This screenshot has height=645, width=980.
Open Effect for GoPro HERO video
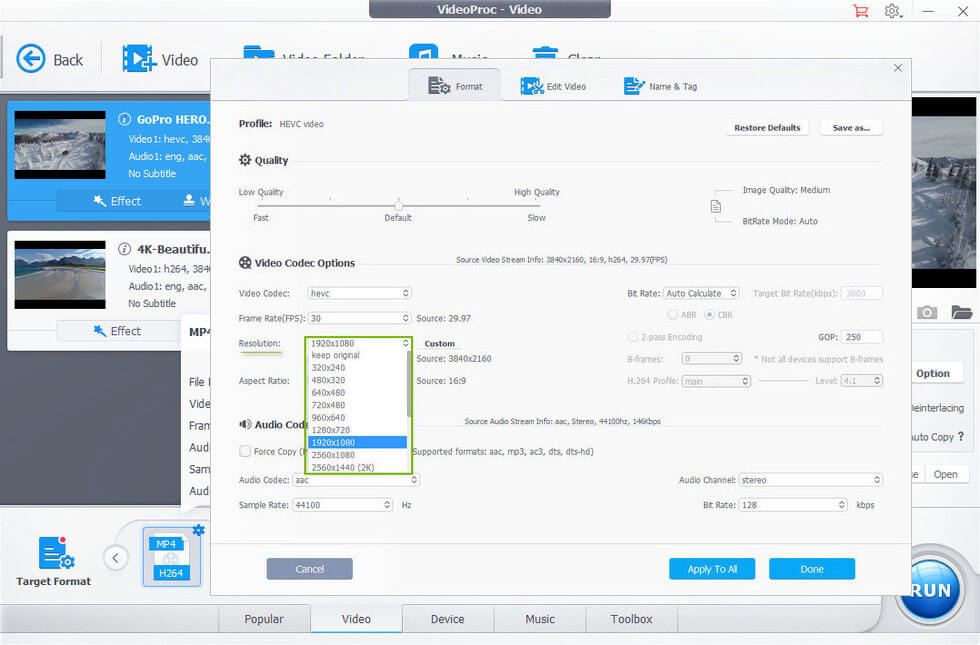[x=117, y=201]
